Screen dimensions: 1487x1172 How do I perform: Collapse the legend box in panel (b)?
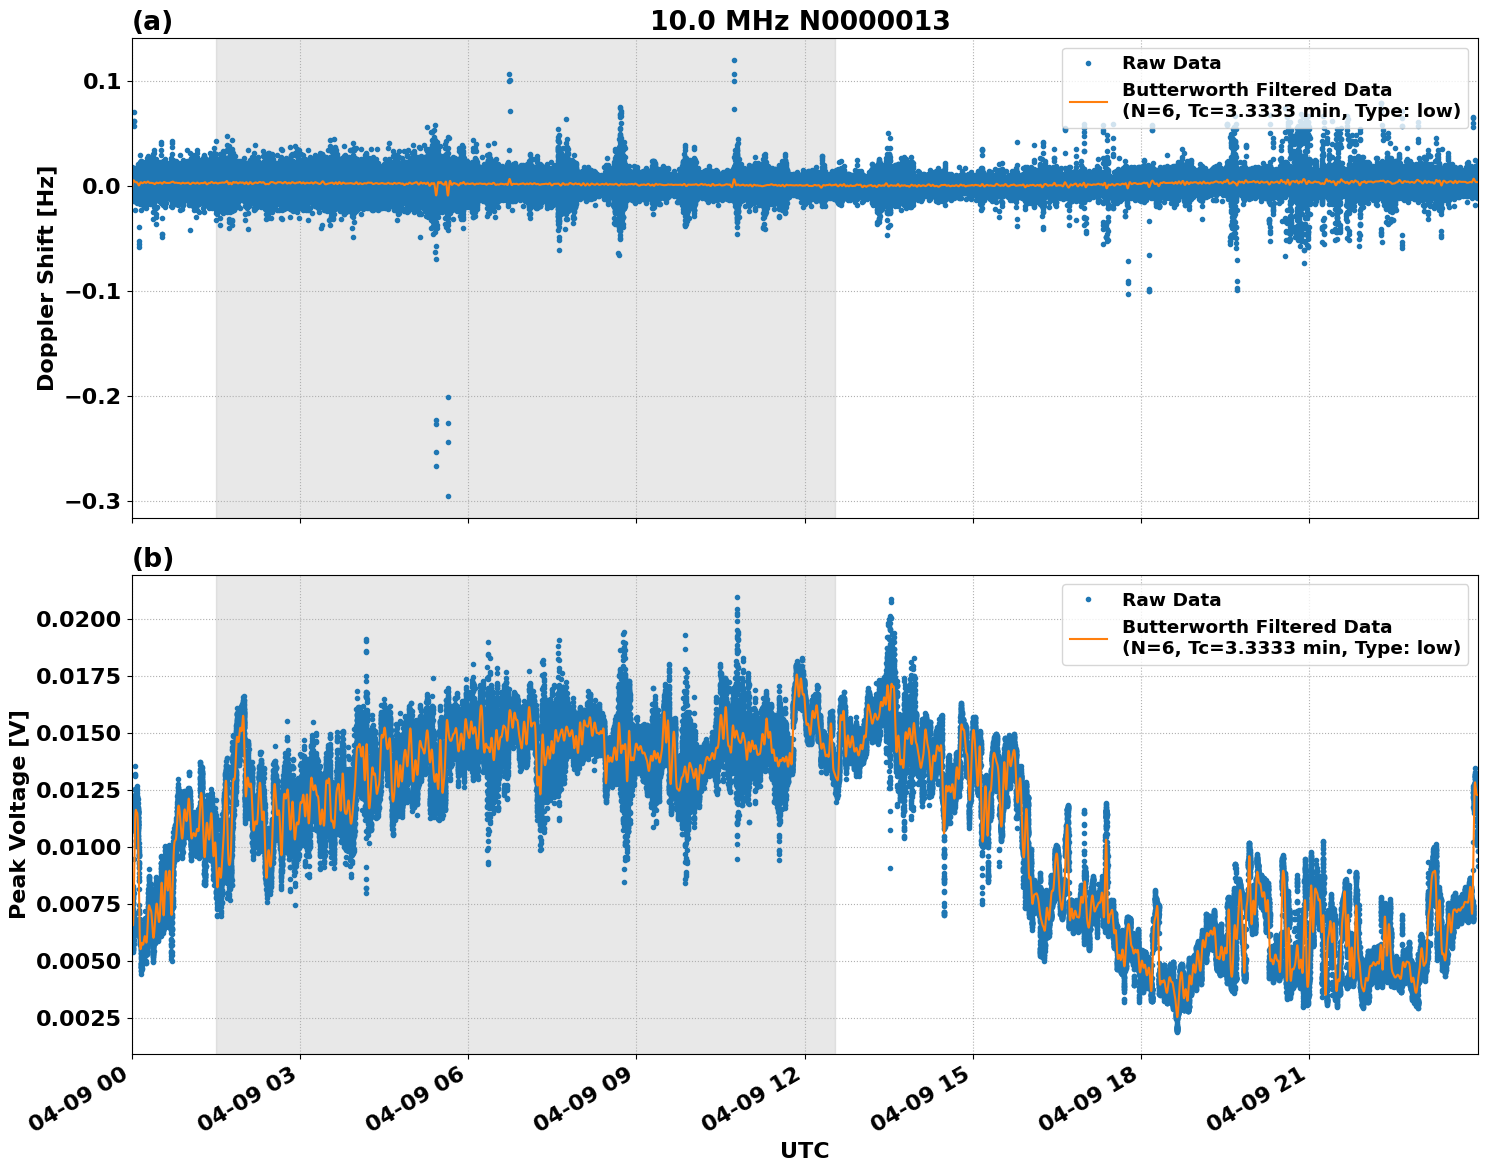tap(1266, 623)
